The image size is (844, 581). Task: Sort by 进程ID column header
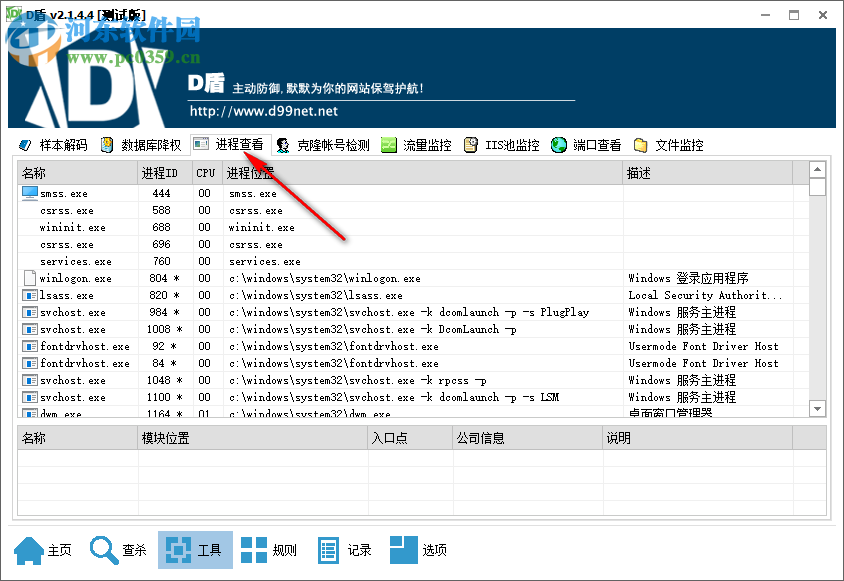pyautogui.click(x=165, y=173)
